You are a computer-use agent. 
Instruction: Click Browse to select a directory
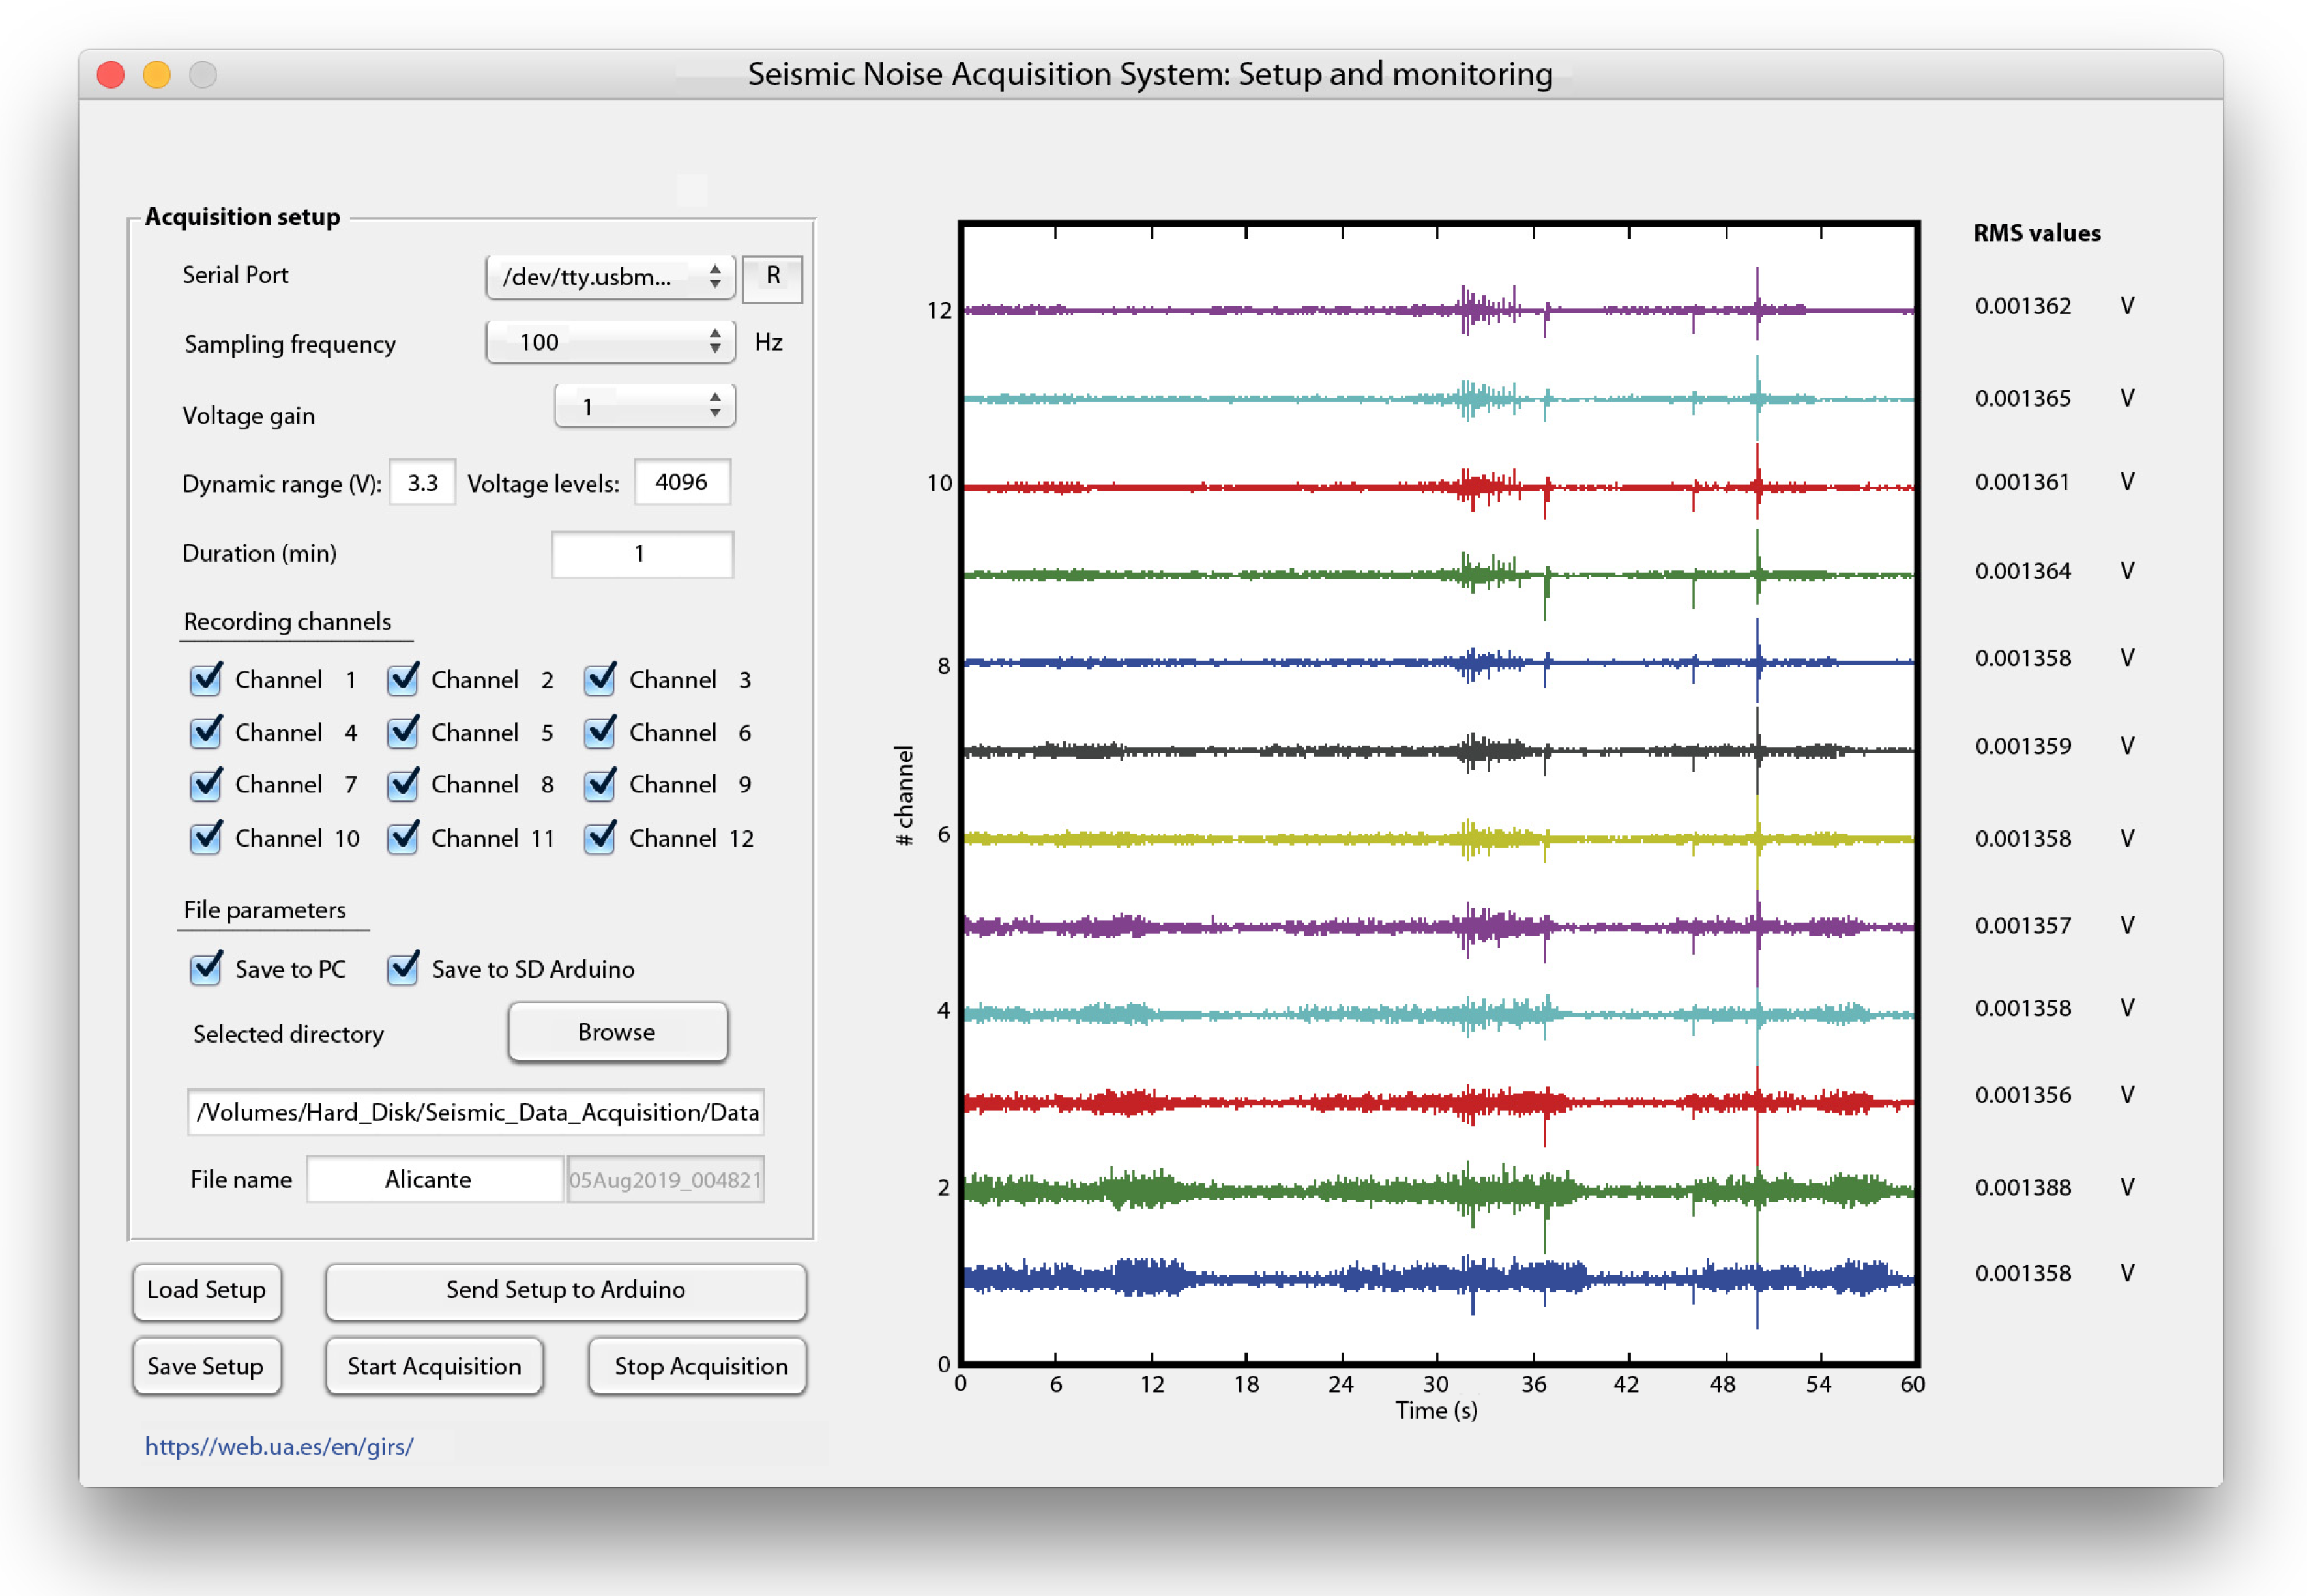[x=617, y=1032]
